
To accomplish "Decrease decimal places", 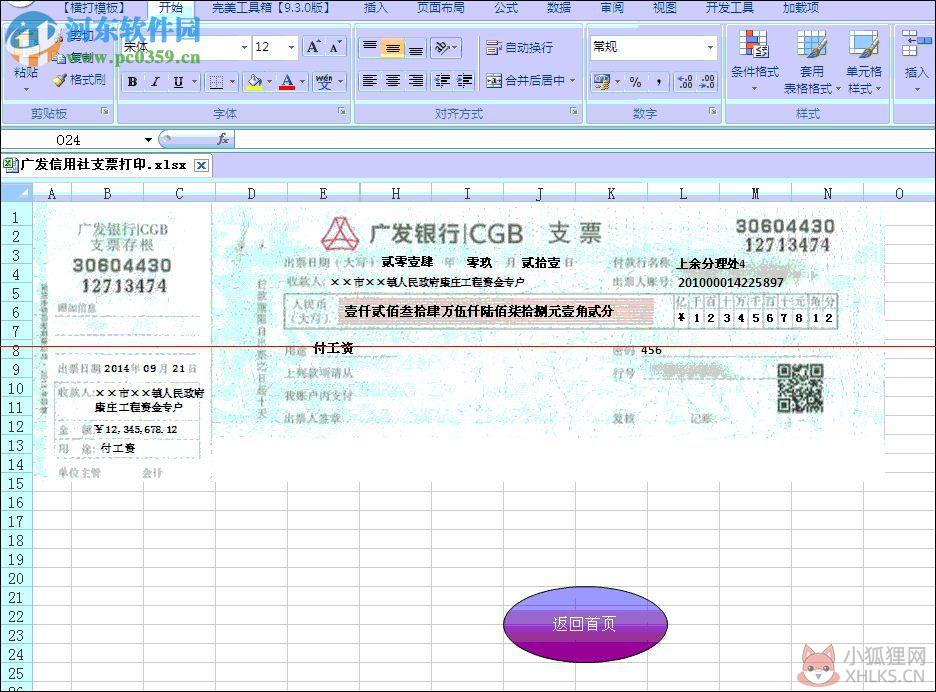I will tap(707, 82).
